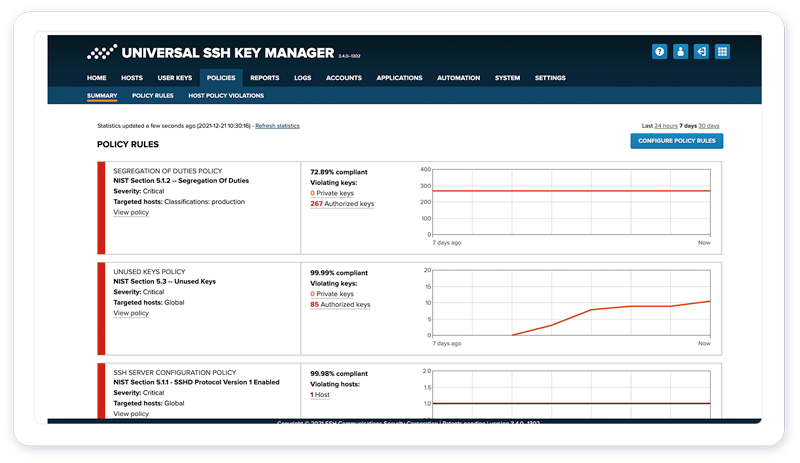Open the 267 Authorized keys violations link
Screen dimensions: 800x463
[342, 204]
